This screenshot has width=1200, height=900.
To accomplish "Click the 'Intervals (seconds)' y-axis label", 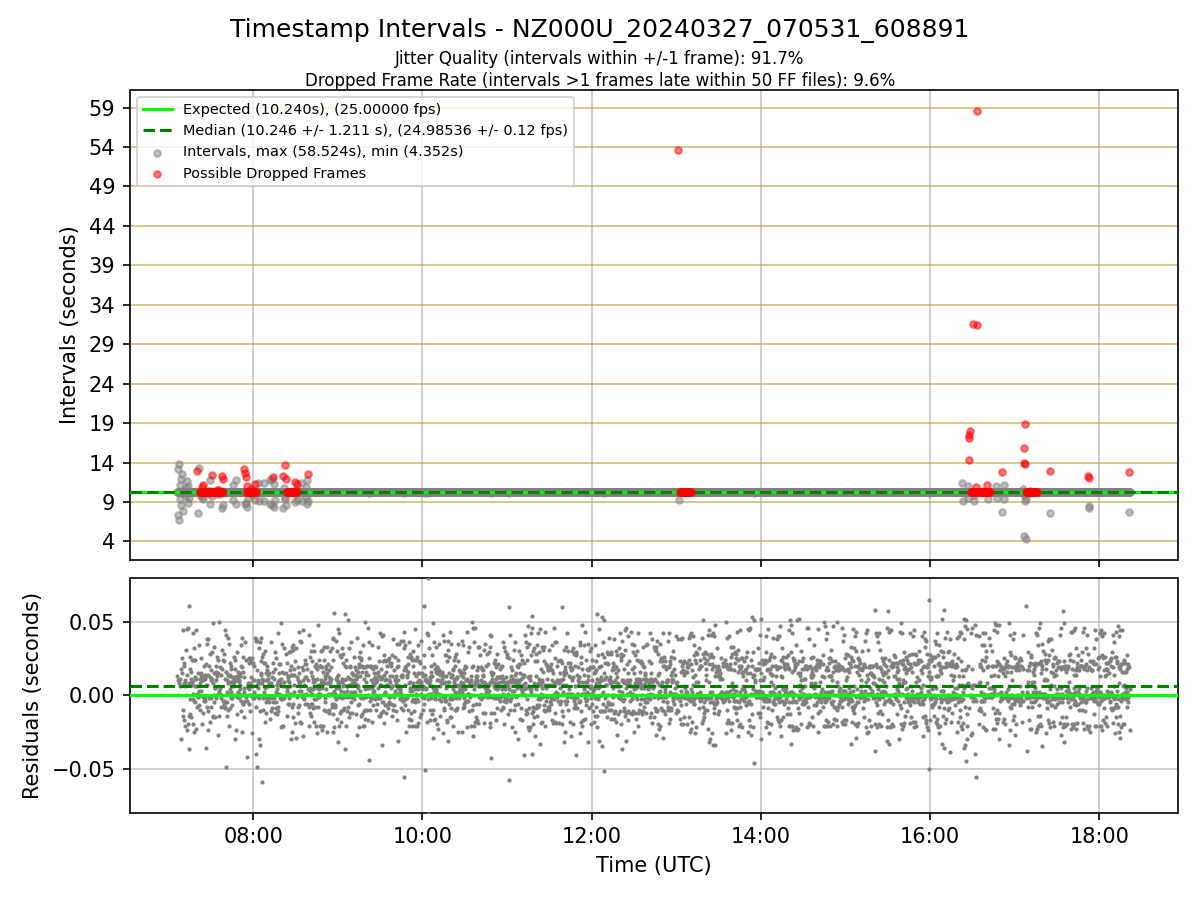I will coord(68,325).
